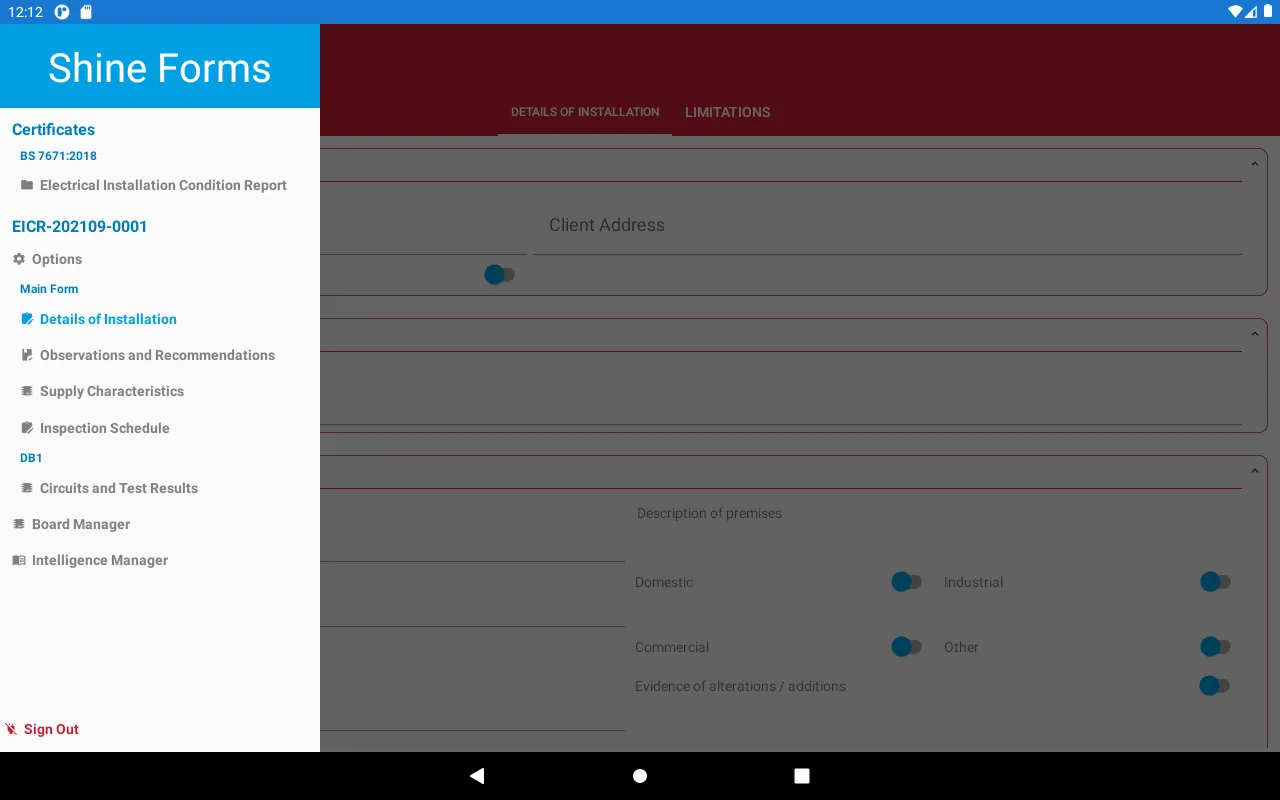The height and width of the screenshot is (800, 1280).
Task: Collapse the middle section using its chevron
Action: (x=1255, y=332)
